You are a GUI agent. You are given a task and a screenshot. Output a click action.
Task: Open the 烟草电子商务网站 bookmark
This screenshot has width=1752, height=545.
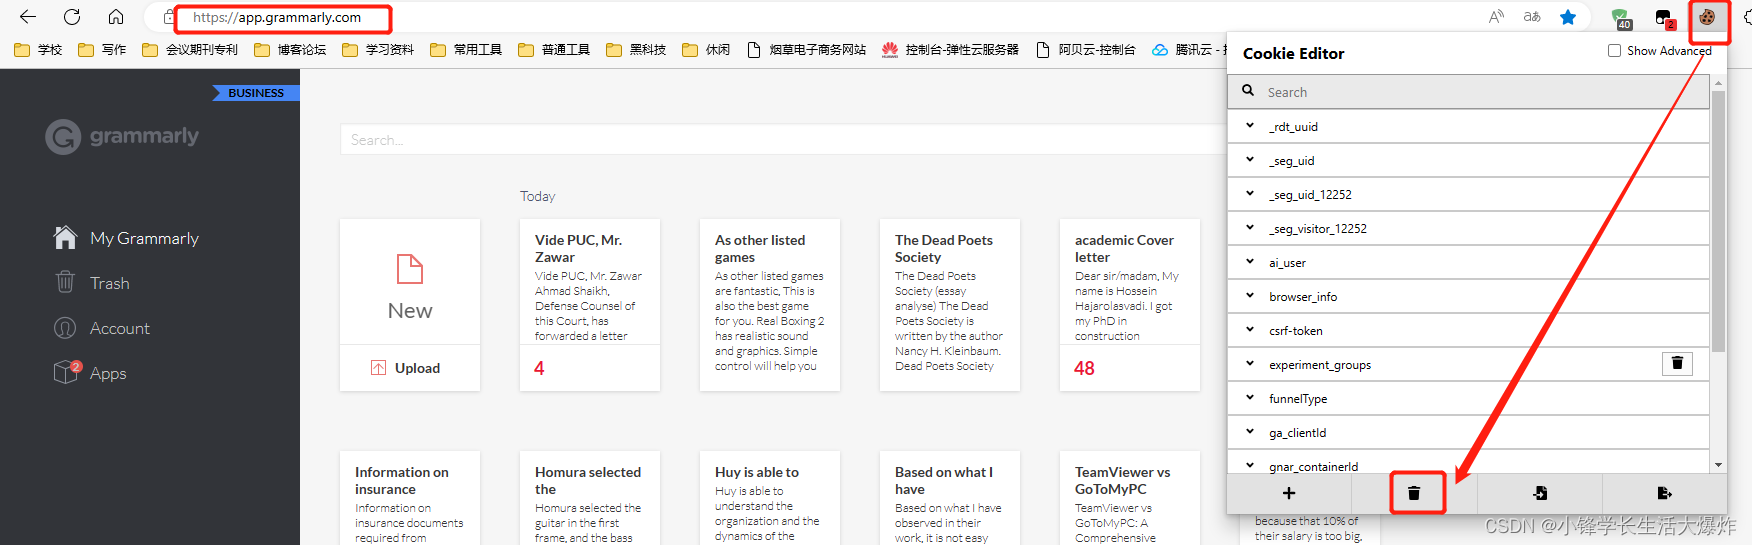(x=807, y=49)
